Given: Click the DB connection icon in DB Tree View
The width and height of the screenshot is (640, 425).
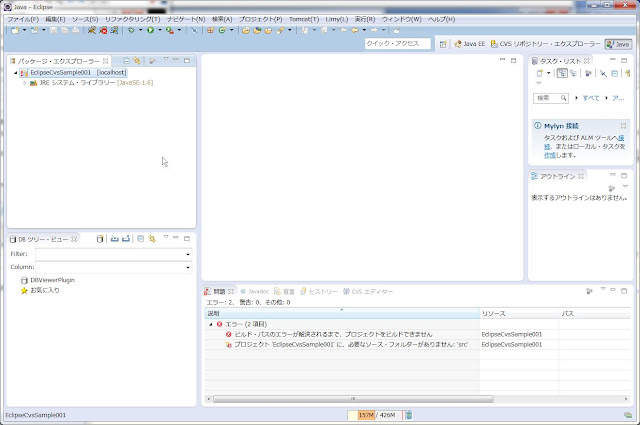Looking at the screenshot, I should [100, 239].
